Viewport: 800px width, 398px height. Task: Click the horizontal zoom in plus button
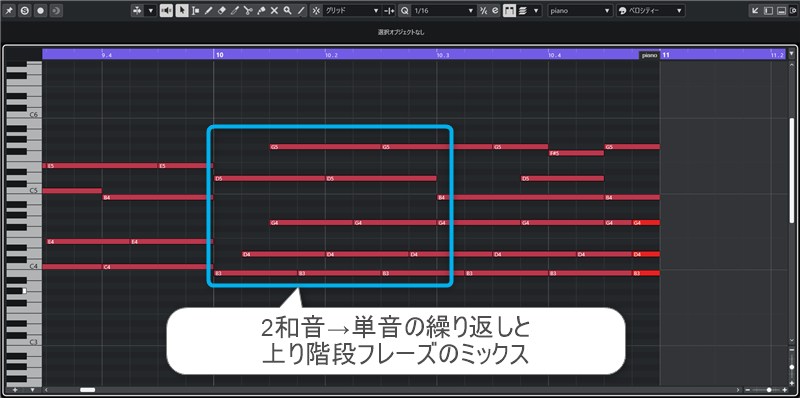[785, 390]
